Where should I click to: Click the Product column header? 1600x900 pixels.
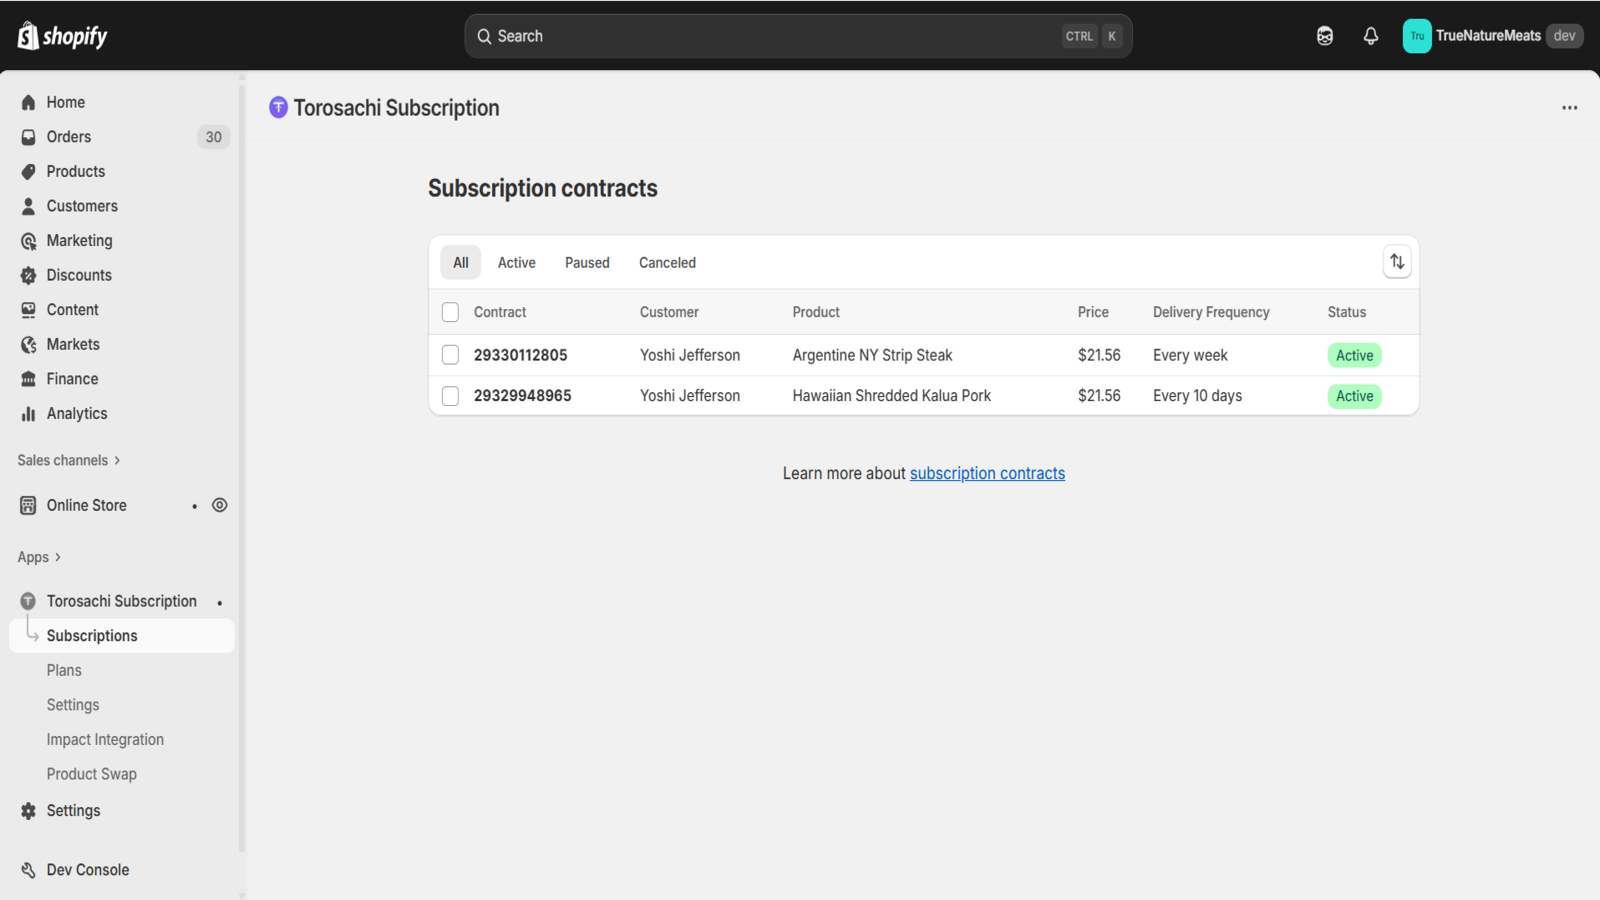pos(816,312)
